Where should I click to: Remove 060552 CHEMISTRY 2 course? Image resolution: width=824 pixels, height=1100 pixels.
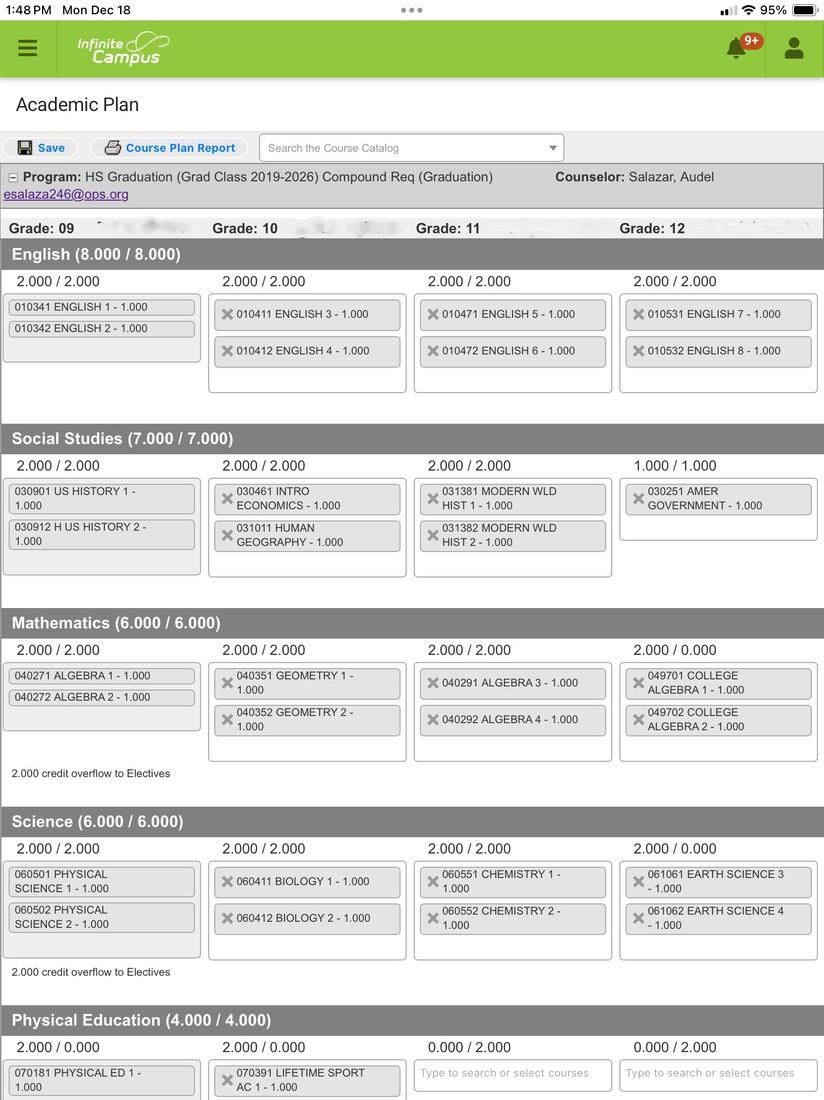(x=433, y=918)
